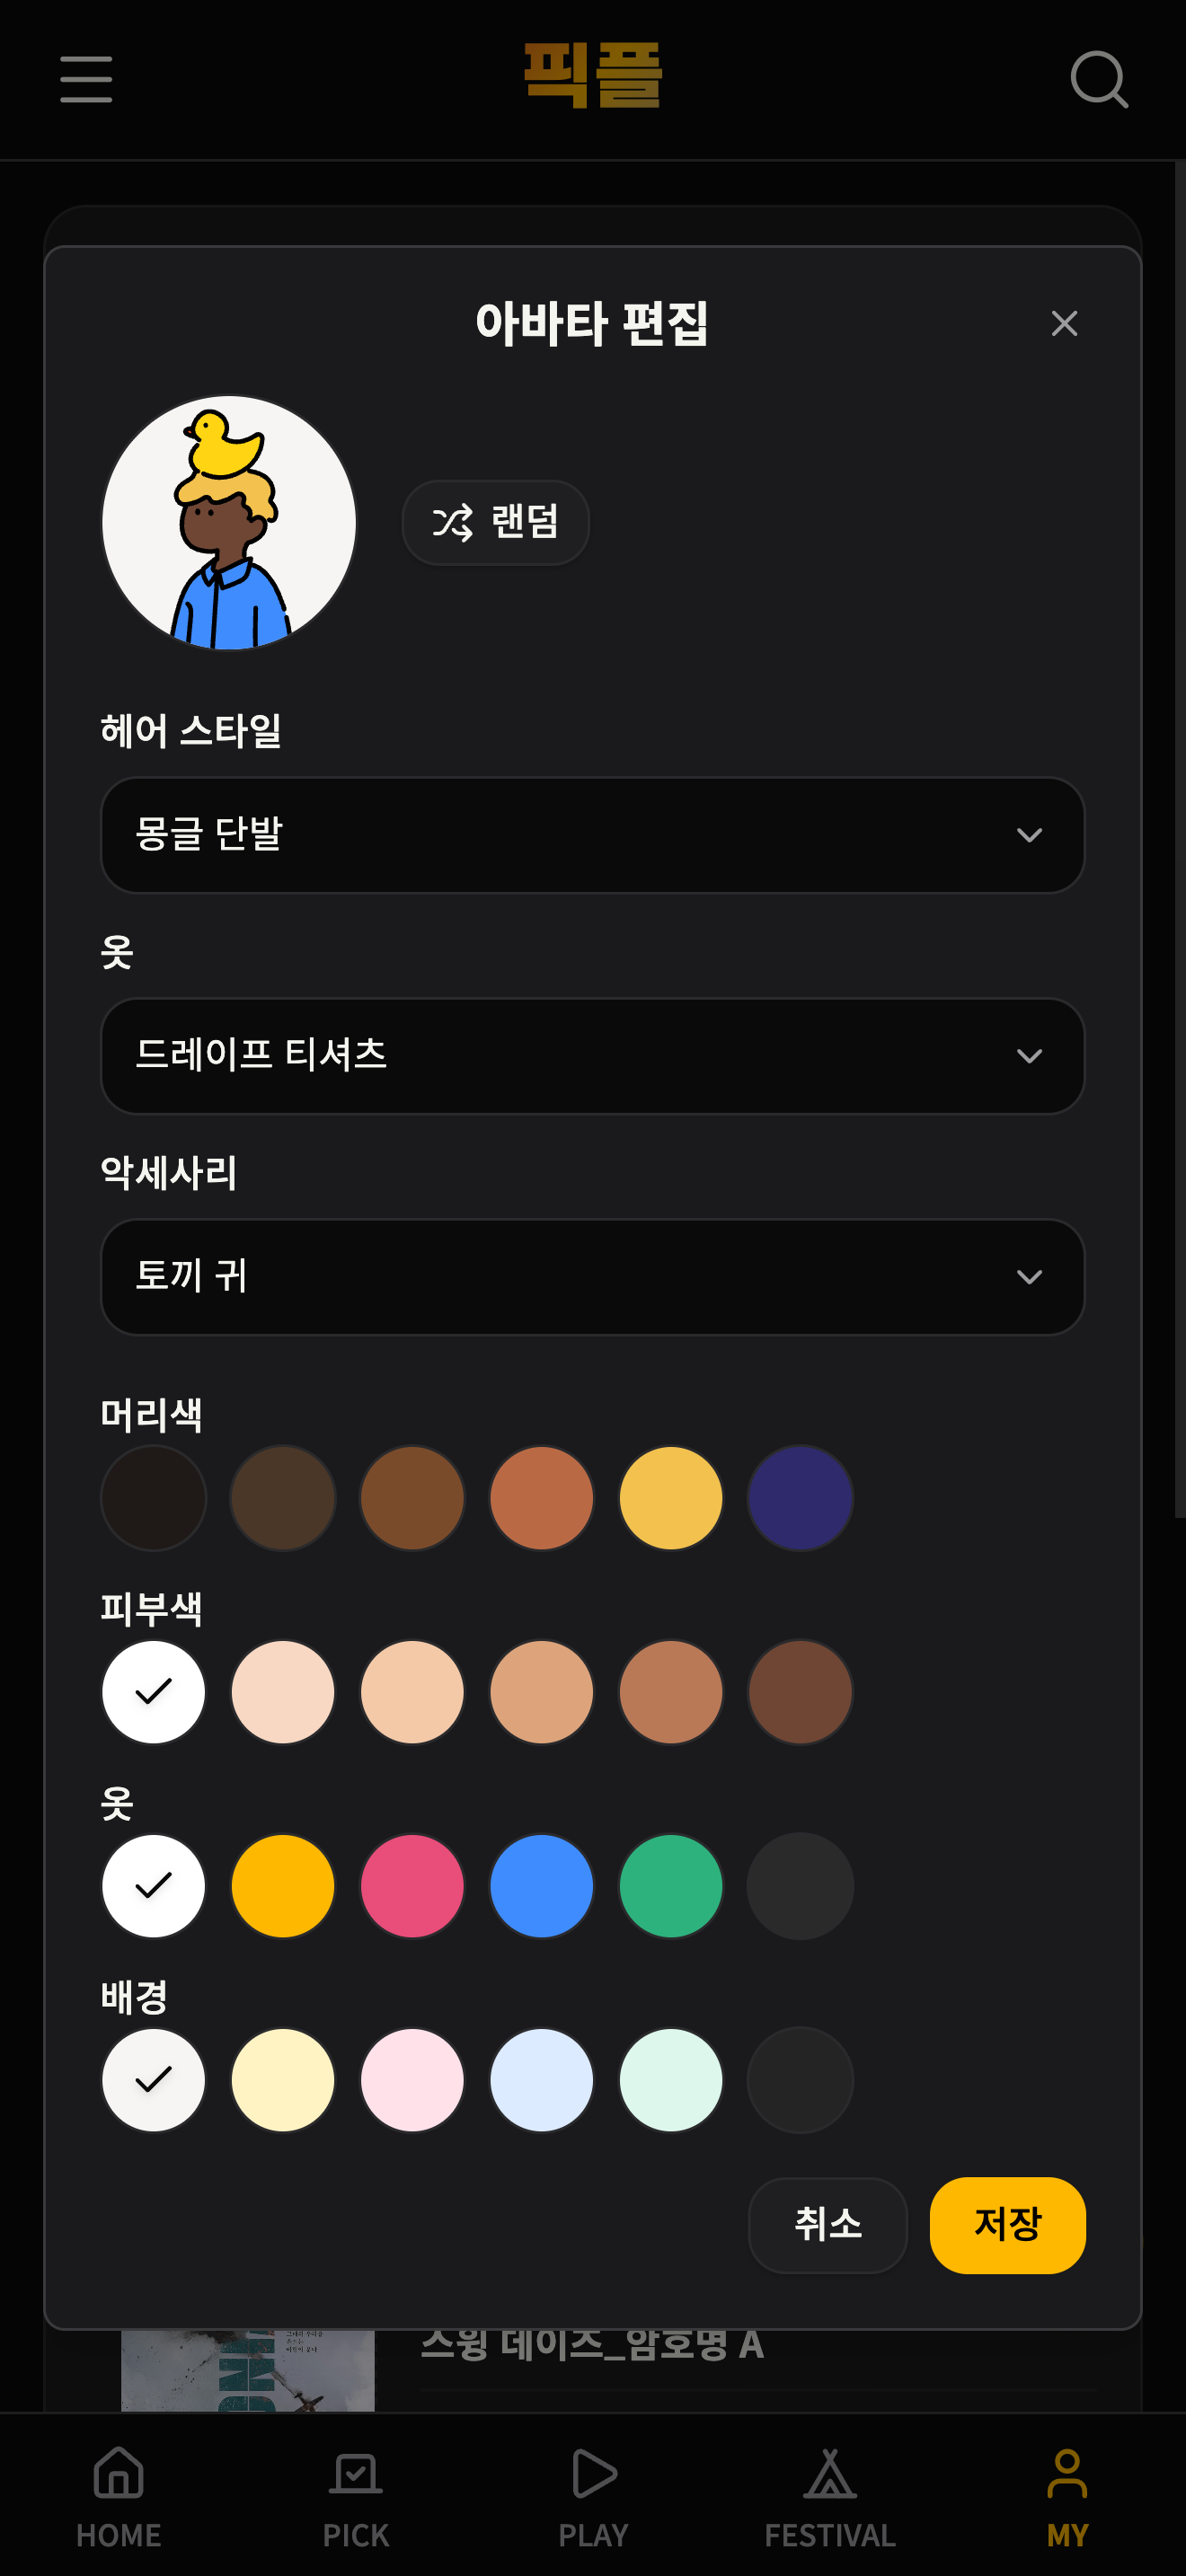The image size is (1186, 2576).
Task: Select the checked white skin tone
Action: 154,1692
